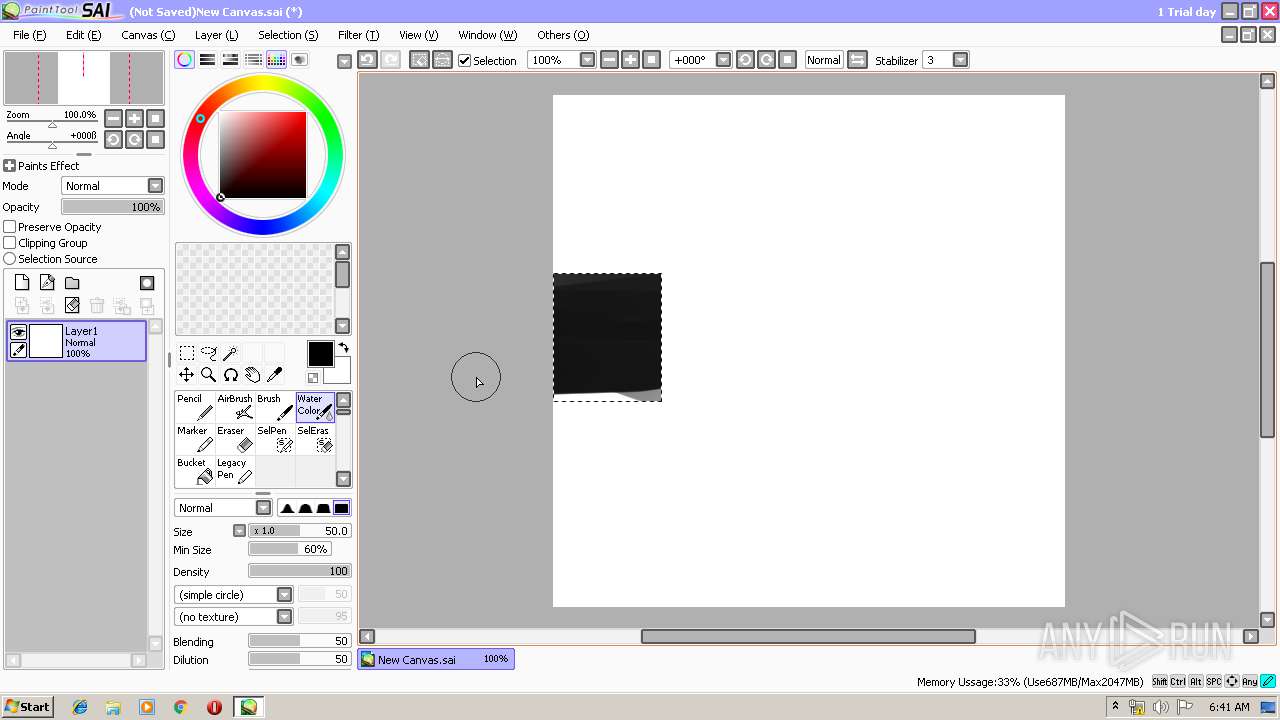The image size is (1280, 720).
Task: Flip view horizontally in quick bar
Action: (x=857, y=60)
